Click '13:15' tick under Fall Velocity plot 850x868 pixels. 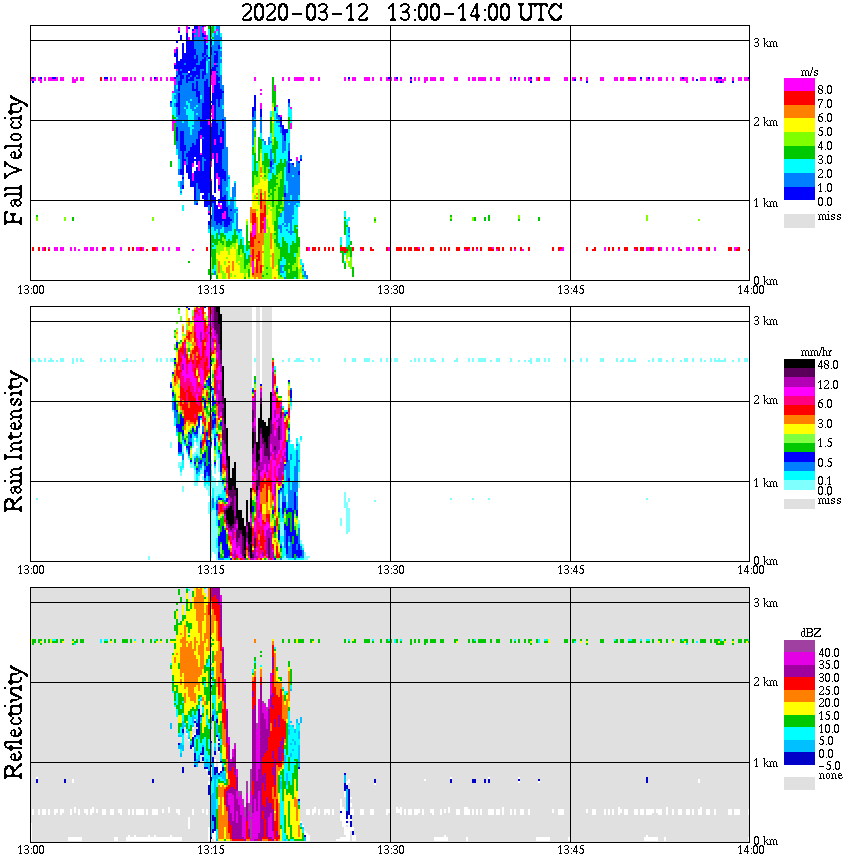tap(210, 290)
